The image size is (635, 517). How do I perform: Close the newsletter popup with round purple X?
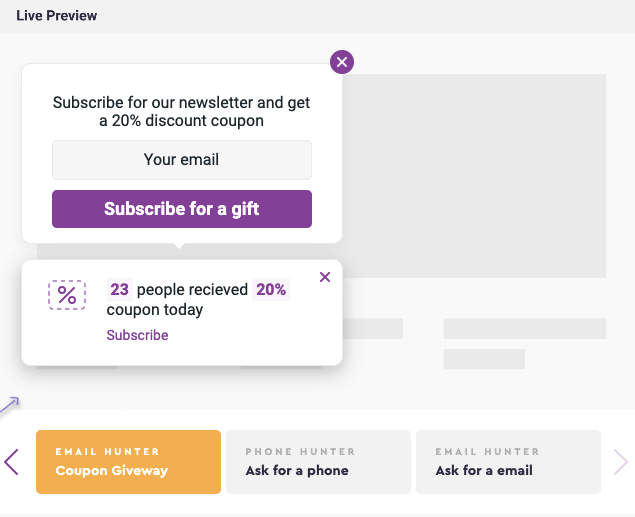tap(342, 62)
